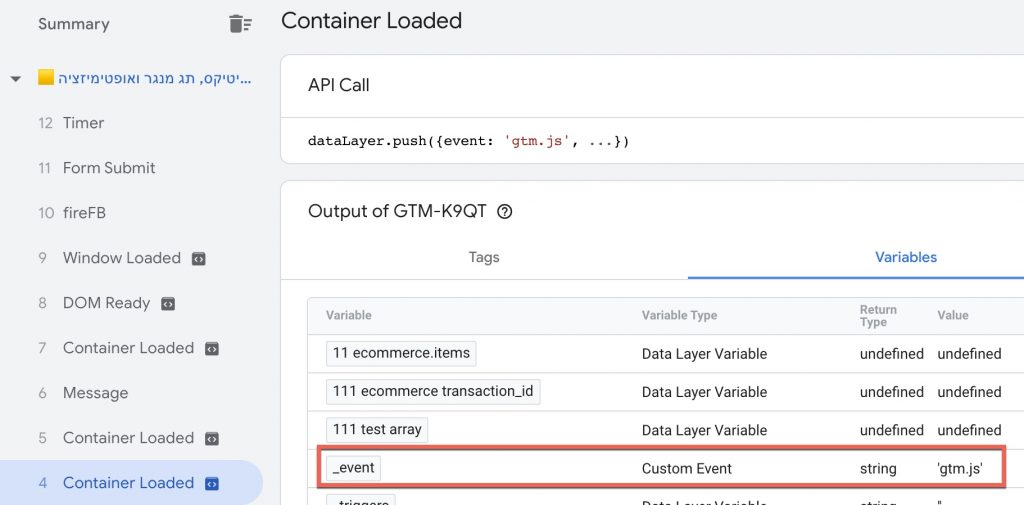Screen dimensions: 1024x505
Task: Click the _event variable chip
Action: click(x=353, y=468)
